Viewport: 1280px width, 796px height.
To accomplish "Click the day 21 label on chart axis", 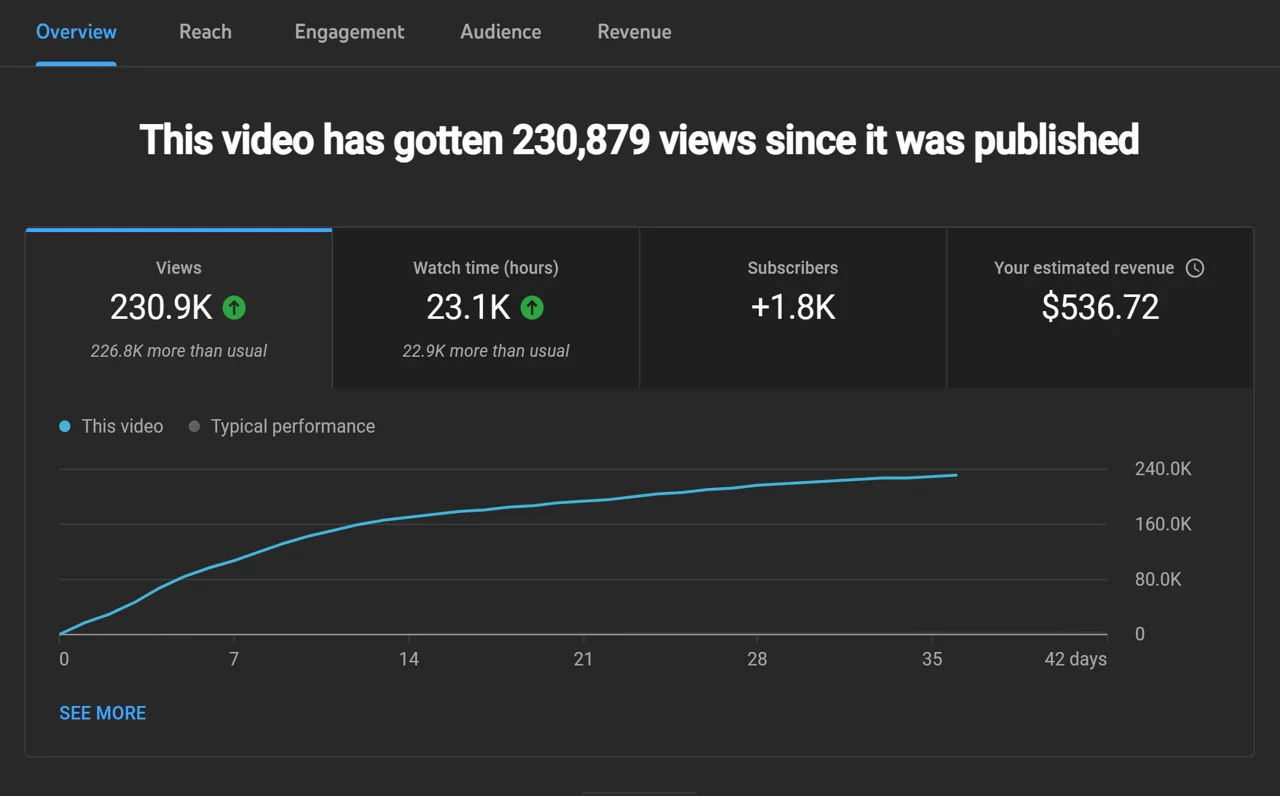I will pos(583,659).
